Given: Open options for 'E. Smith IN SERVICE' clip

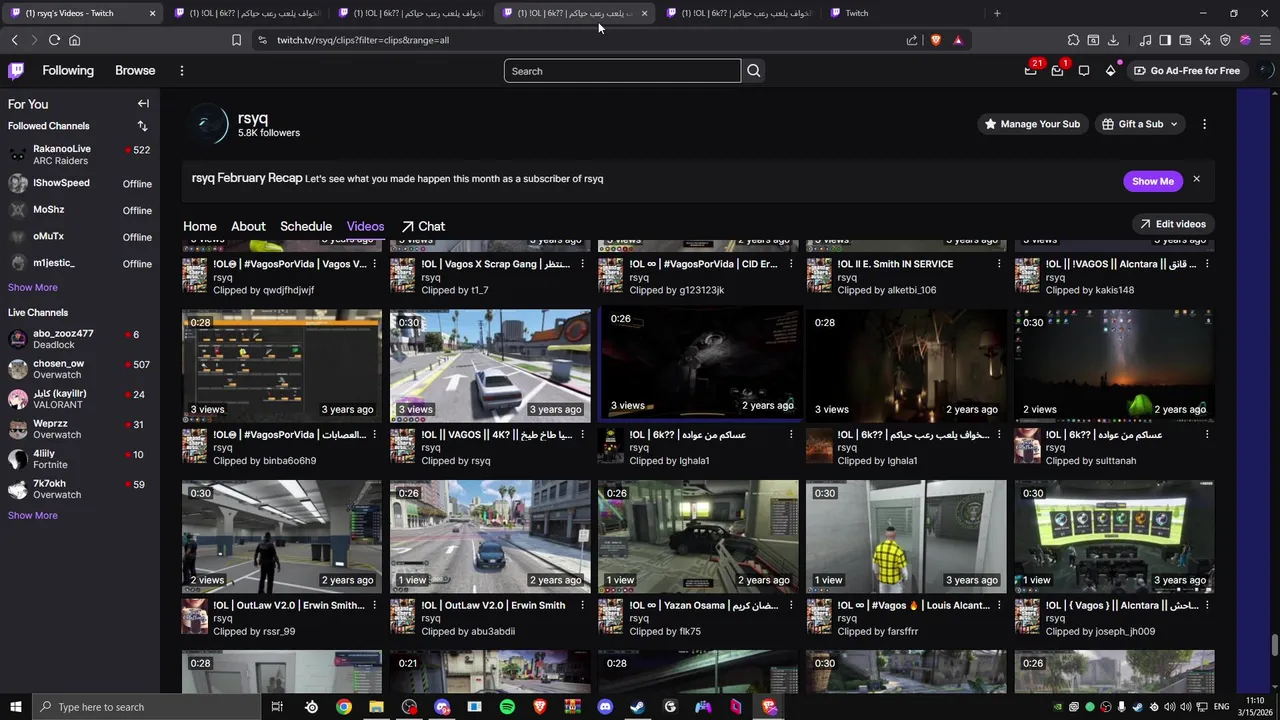Looking at the screenshot, I should (999, 264).
